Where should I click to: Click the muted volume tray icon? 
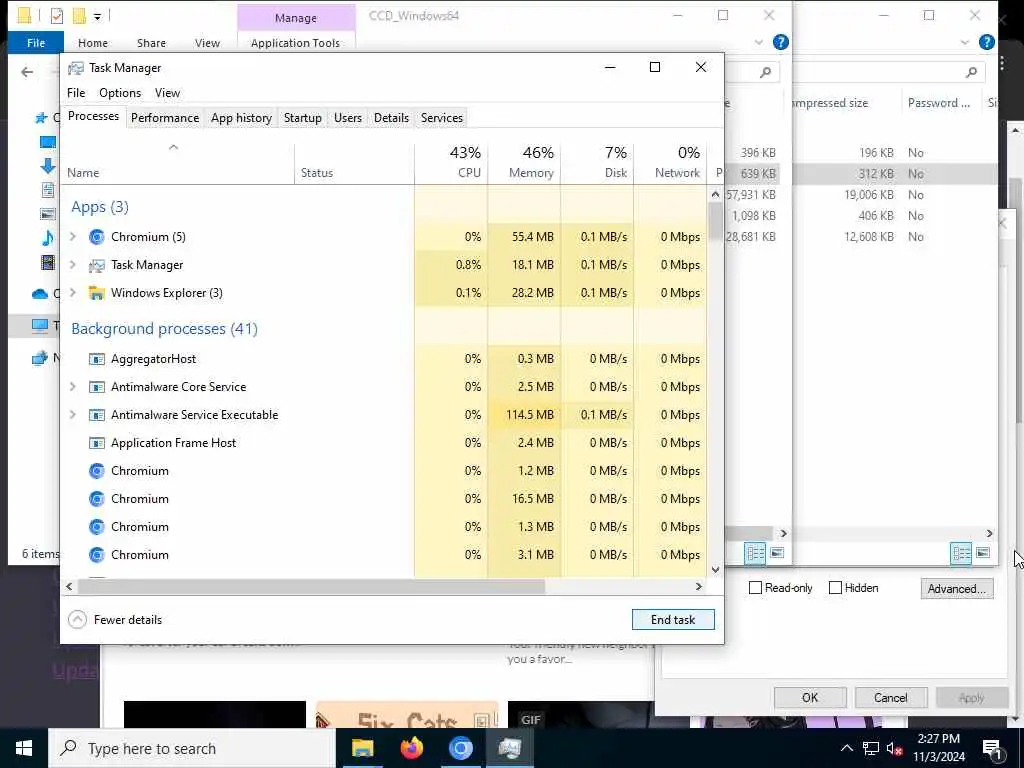pos(895,748)
